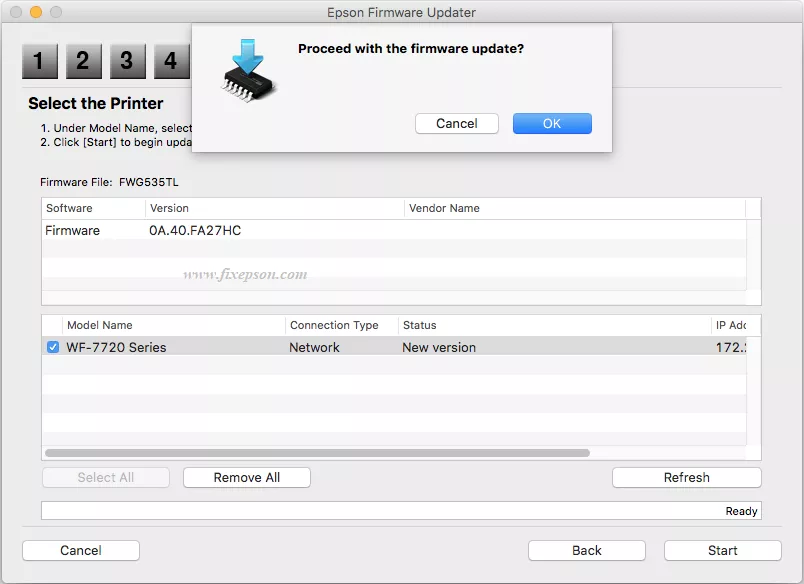The width and height of the screenshot is (804, 584).
Task: Click the step 3 indicator icon
Action: (x=126, y=62)
